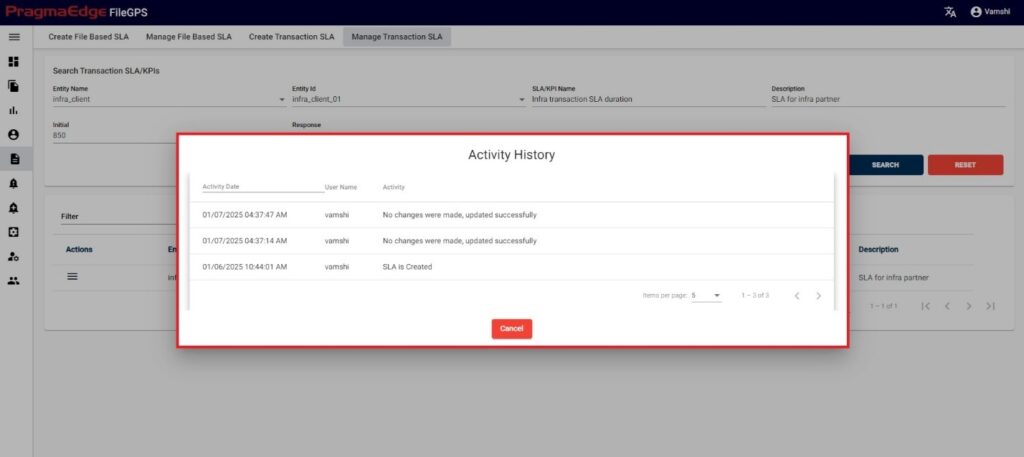Go to last page of SLA results
Screen dimensions: 1024x457
(991, 306)
